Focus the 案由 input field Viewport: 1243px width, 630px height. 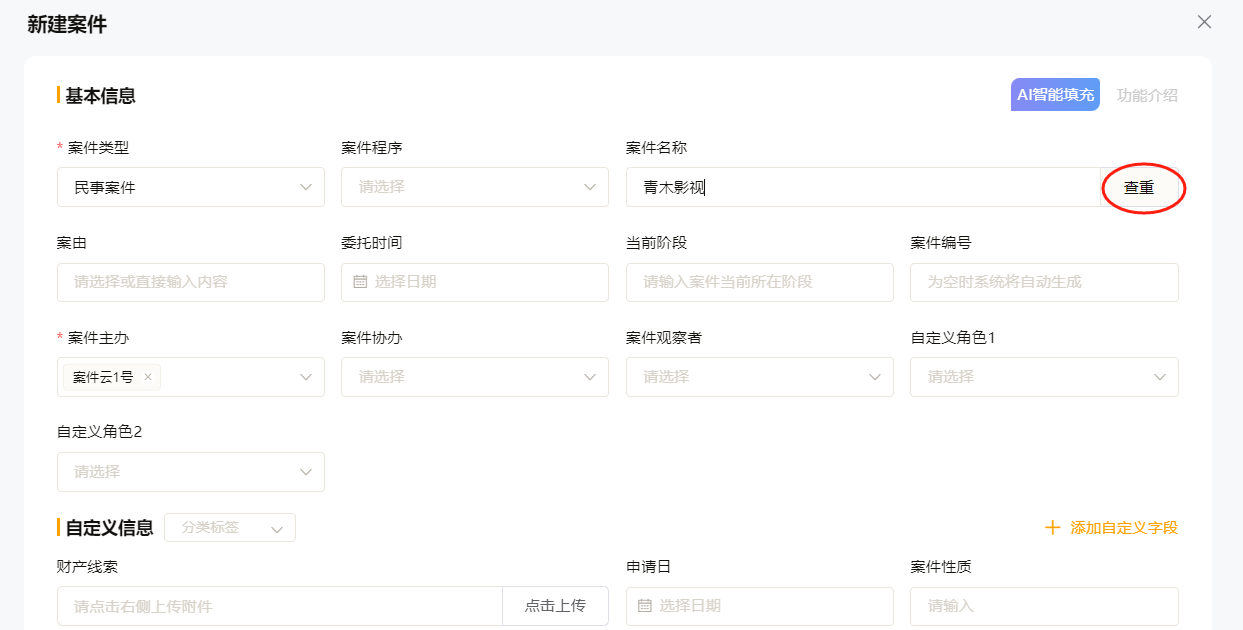[x=190, y=282]
